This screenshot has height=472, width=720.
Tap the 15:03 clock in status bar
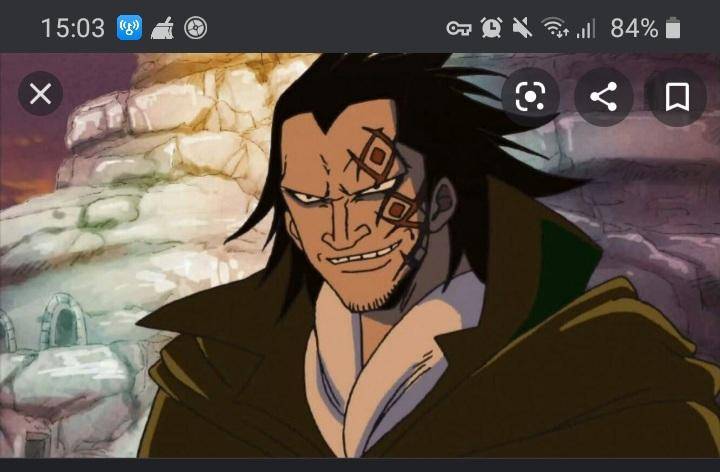73,28
